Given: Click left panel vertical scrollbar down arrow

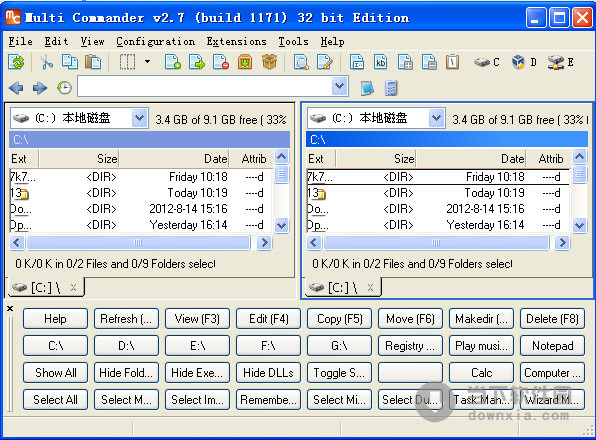Looking at the screenshot, I should tap(281, 225).
